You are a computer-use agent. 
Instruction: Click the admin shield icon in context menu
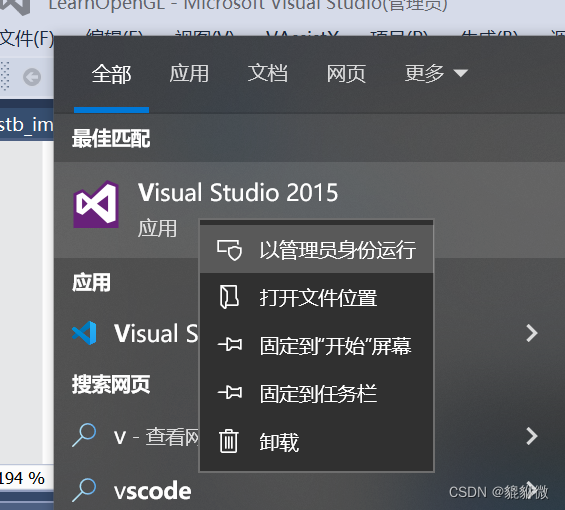pos(230,250)
